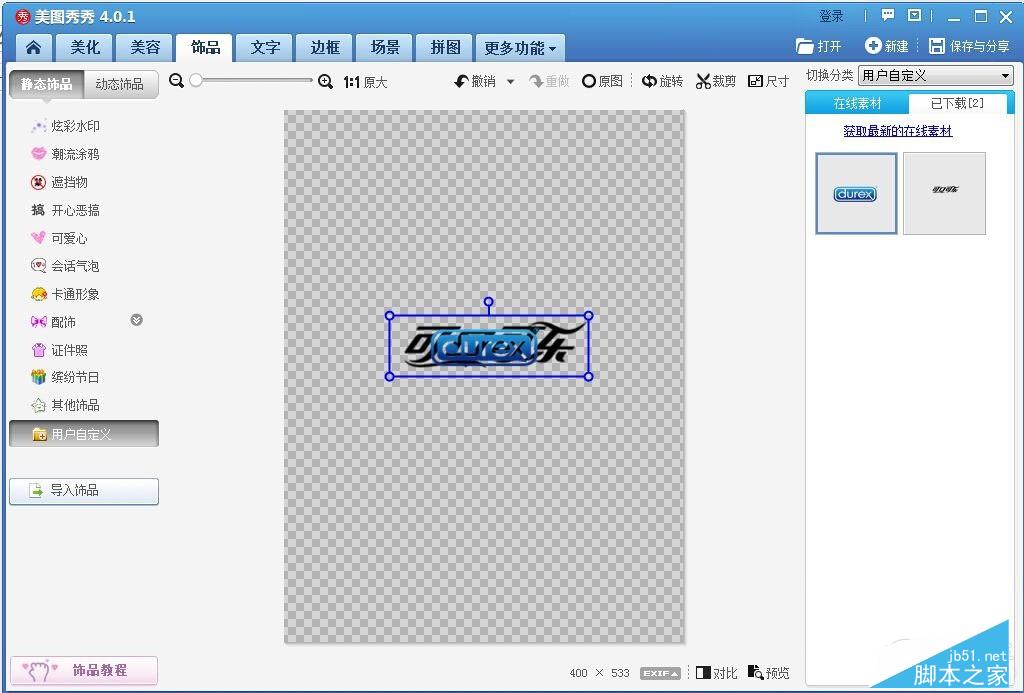Click the durex sticker on the canvas
Screen dimensions: 1024x693
point(486,349)
